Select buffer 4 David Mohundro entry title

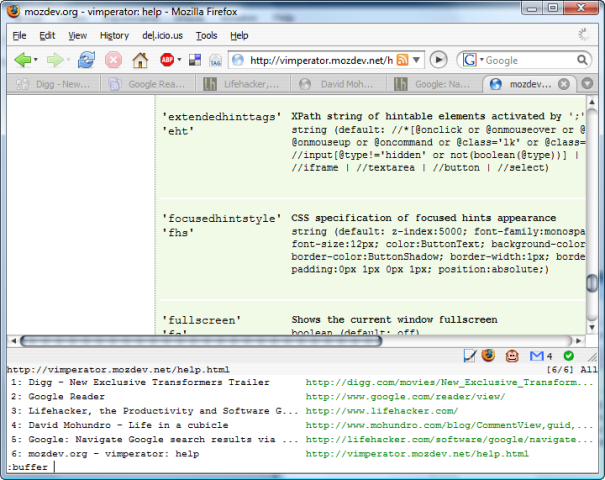coord(128,425)
